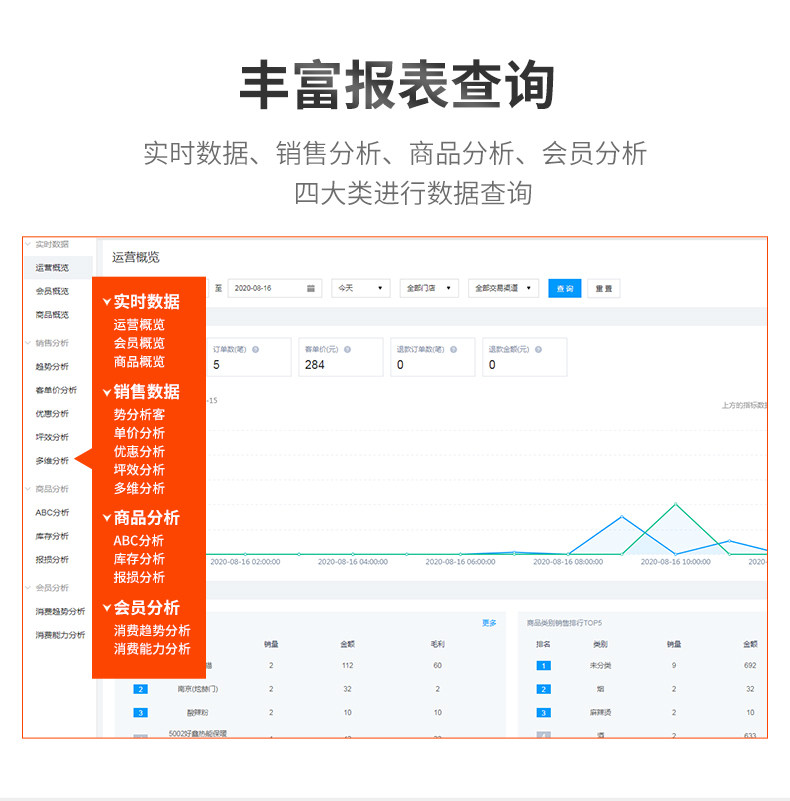Image resolution: width=790 pixels, height=801 pixels.
Task: Click the 更多 link above the product table
Action: click(489, 623)
